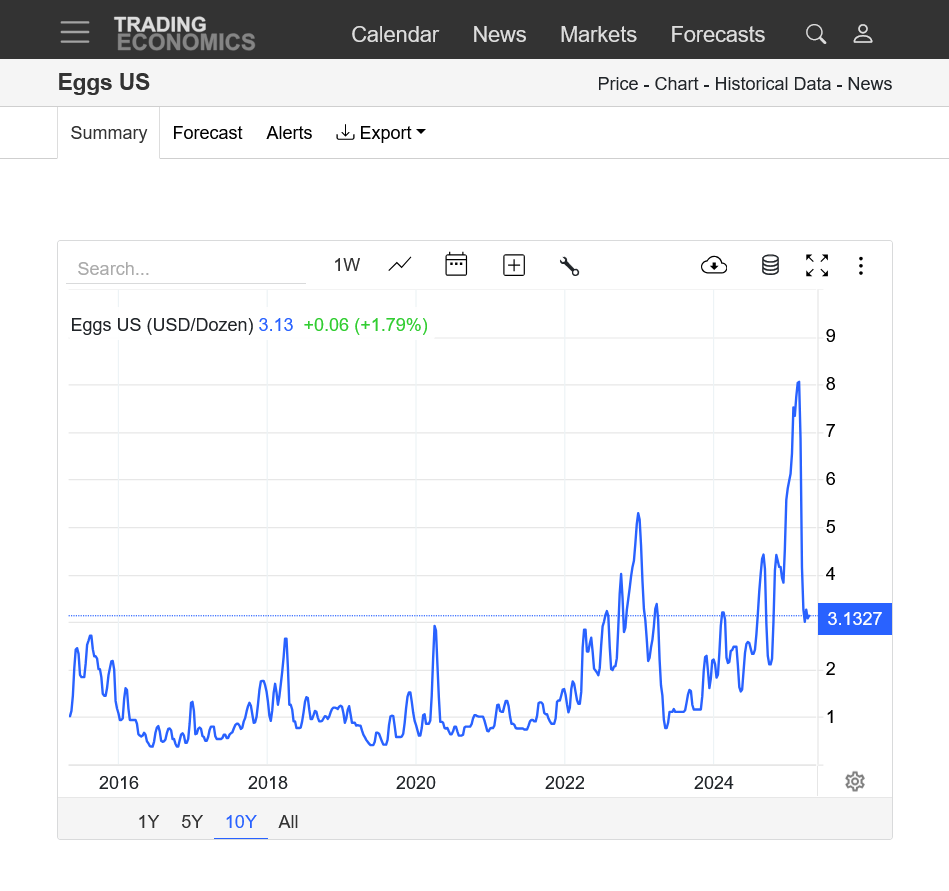The width and height of the screenshot is (949, 891).
Task: Click the search magnifier icon
Action: coord(816,34)
